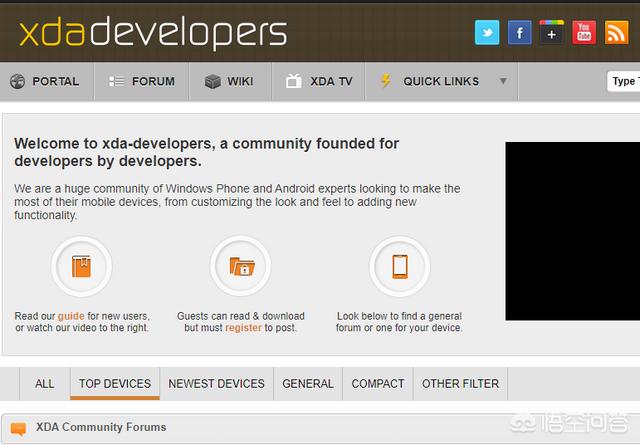
Task: Switch to the NEWEST DEVICES tab
Action: point(216,384)
